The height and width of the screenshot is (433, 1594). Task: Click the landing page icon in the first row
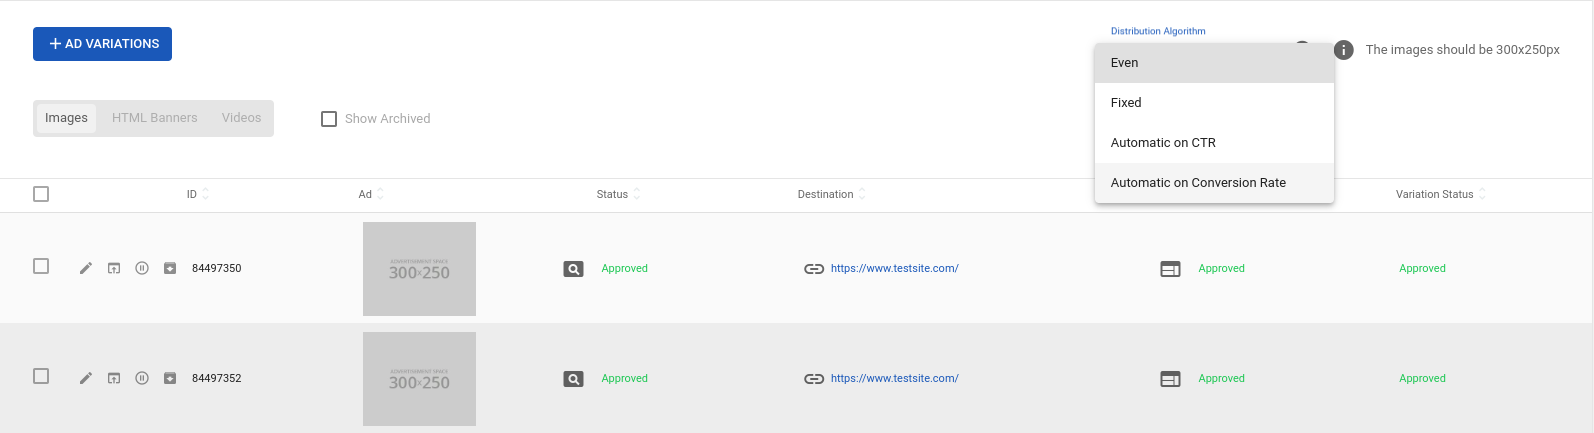click(1170, 269)
